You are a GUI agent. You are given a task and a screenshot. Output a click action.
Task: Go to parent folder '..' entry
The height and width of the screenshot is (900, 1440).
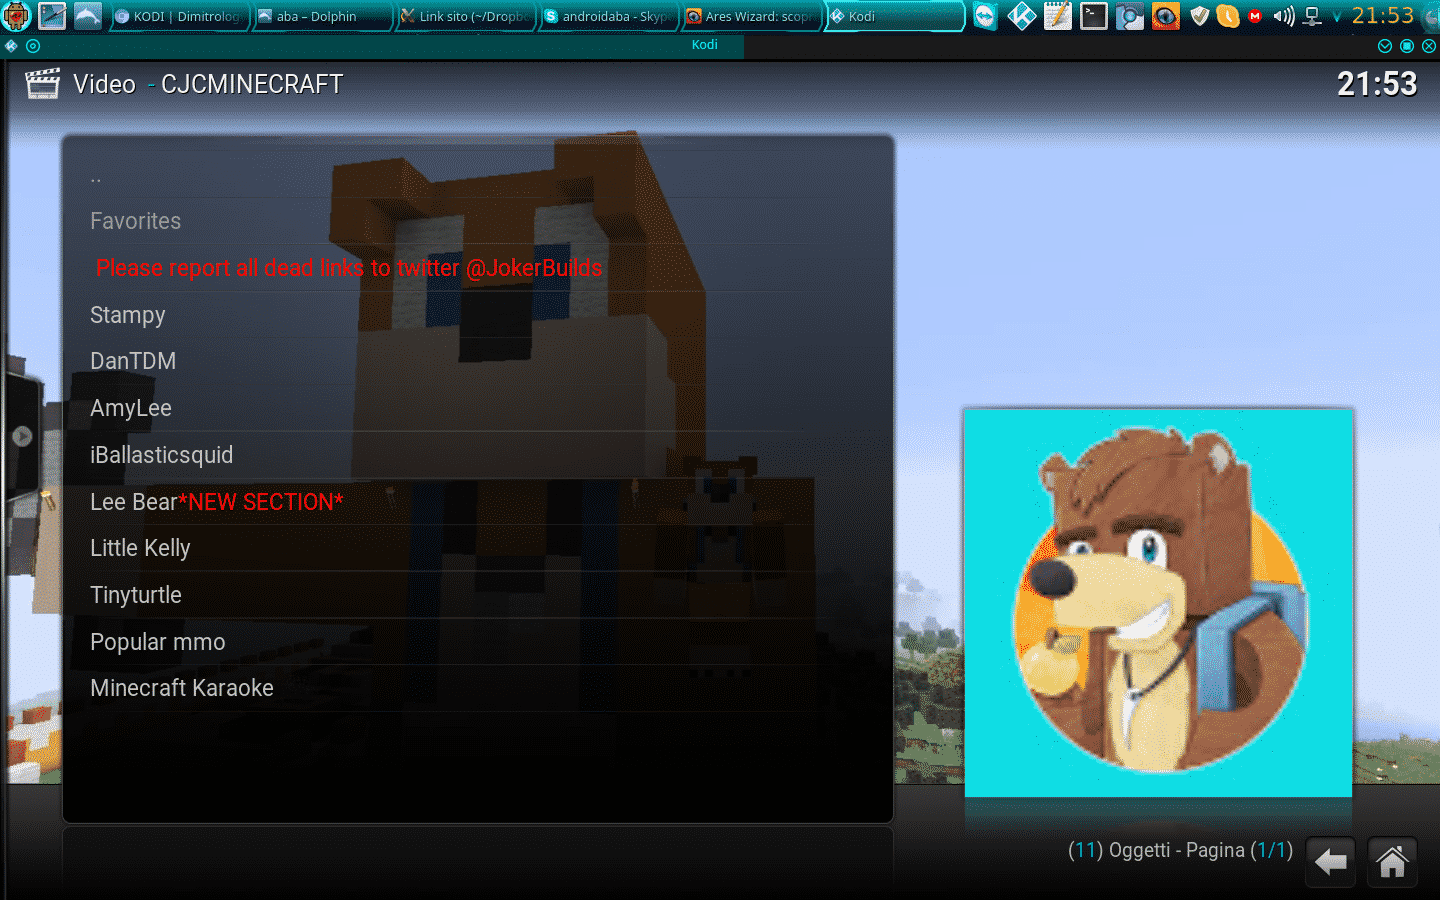tap(478, 175)
